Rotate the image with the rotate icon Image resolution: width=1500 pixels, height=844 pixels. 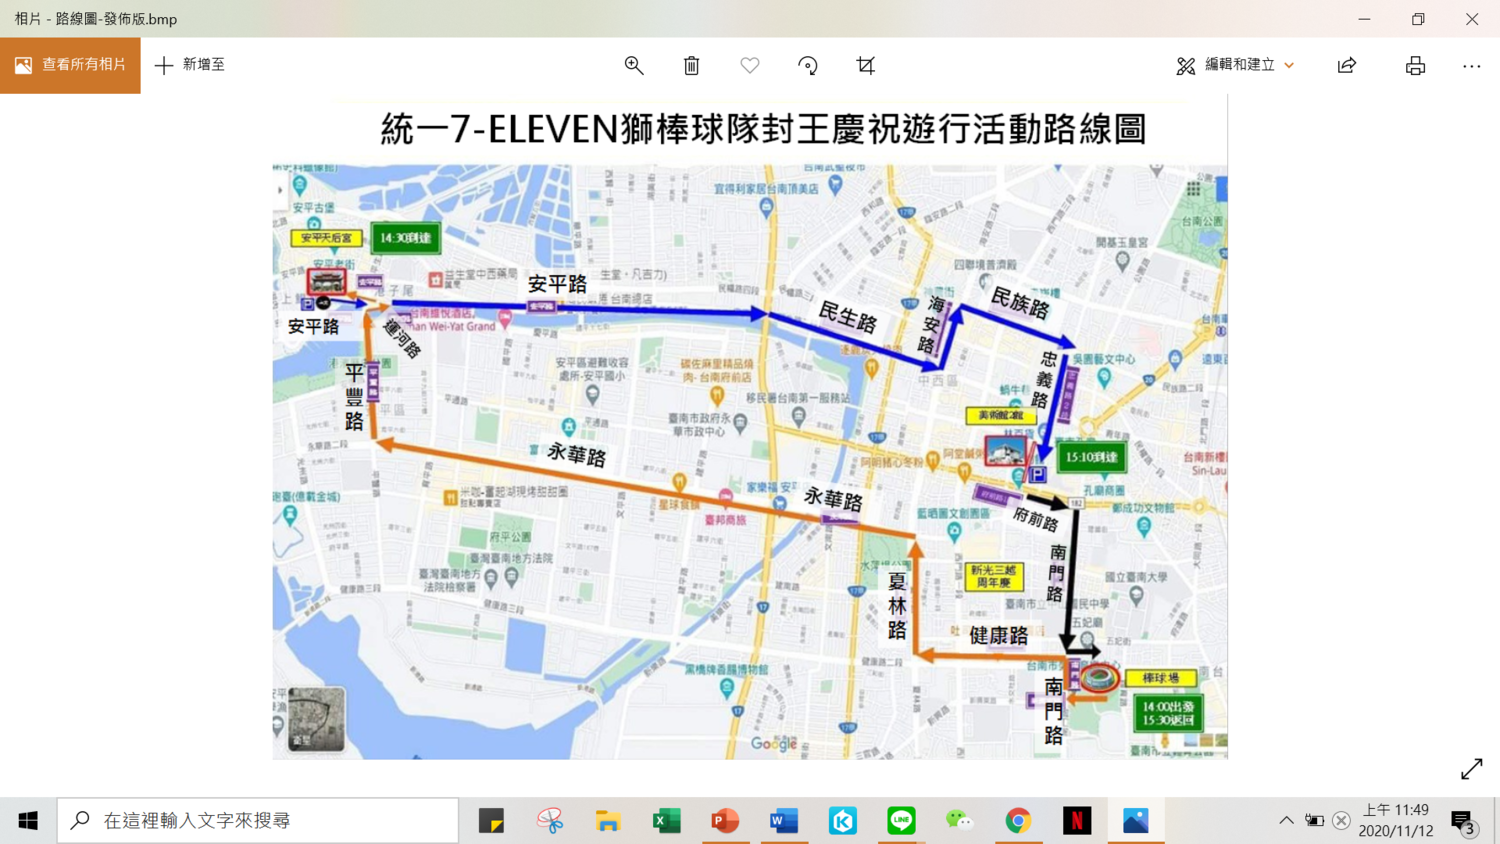(808, 65)
